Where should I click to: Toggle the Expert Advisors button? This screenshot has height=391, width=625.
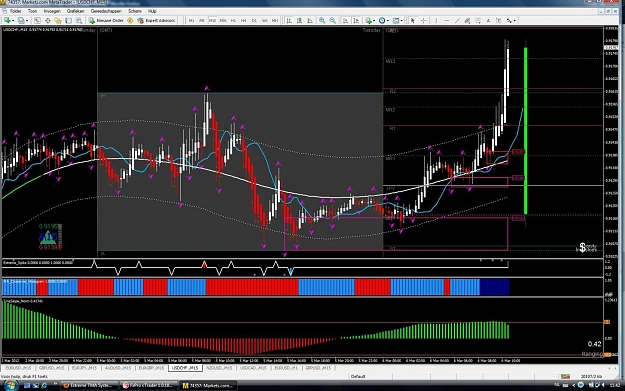click(156, 20)
